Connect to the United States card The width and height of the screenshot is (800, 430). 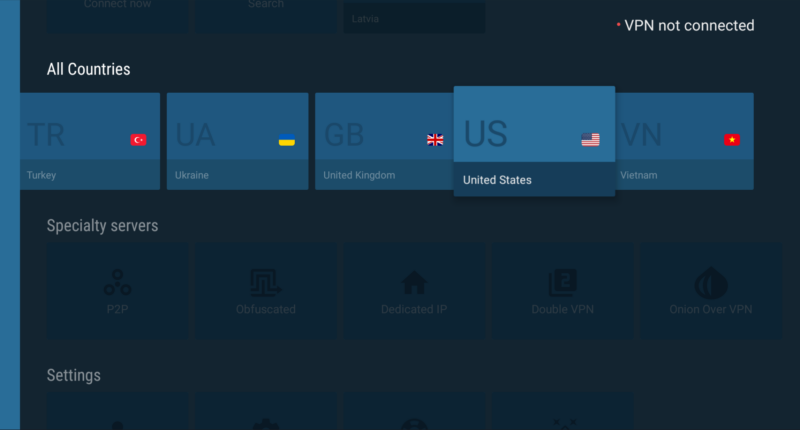[x=534, y=141]
